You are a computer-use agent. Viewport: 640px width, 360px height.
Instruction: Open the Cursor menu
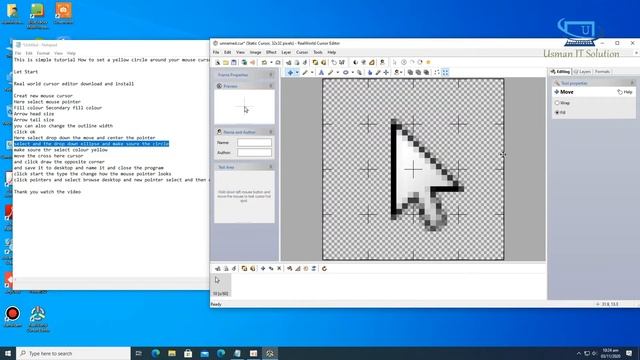302,52
